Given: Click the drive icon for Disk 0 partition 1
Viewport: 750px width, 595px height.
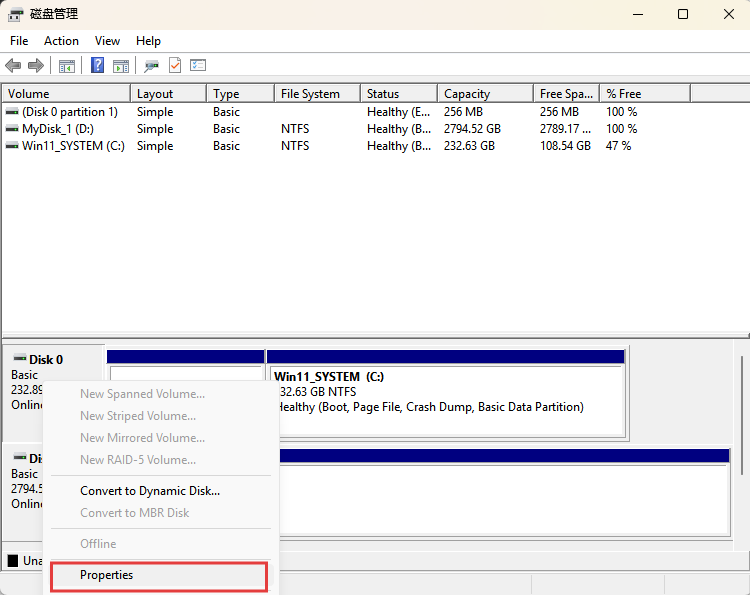Looking at the screenshot, I should click(12, 112).
